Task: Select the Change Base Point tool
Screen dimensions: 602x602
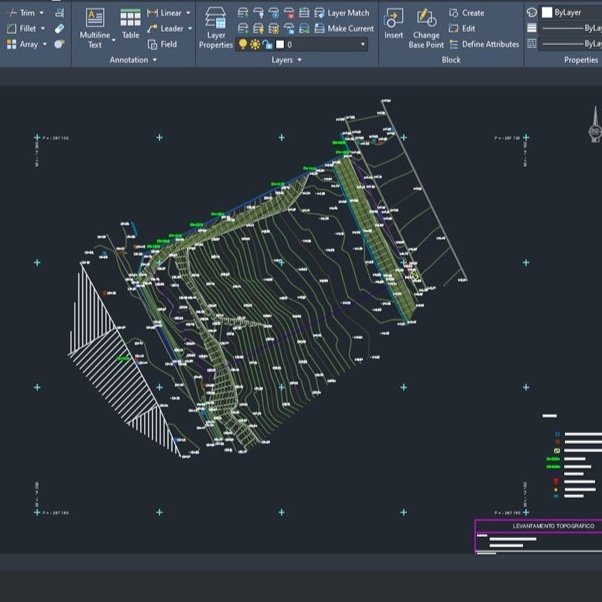Action: click(427, 27)
